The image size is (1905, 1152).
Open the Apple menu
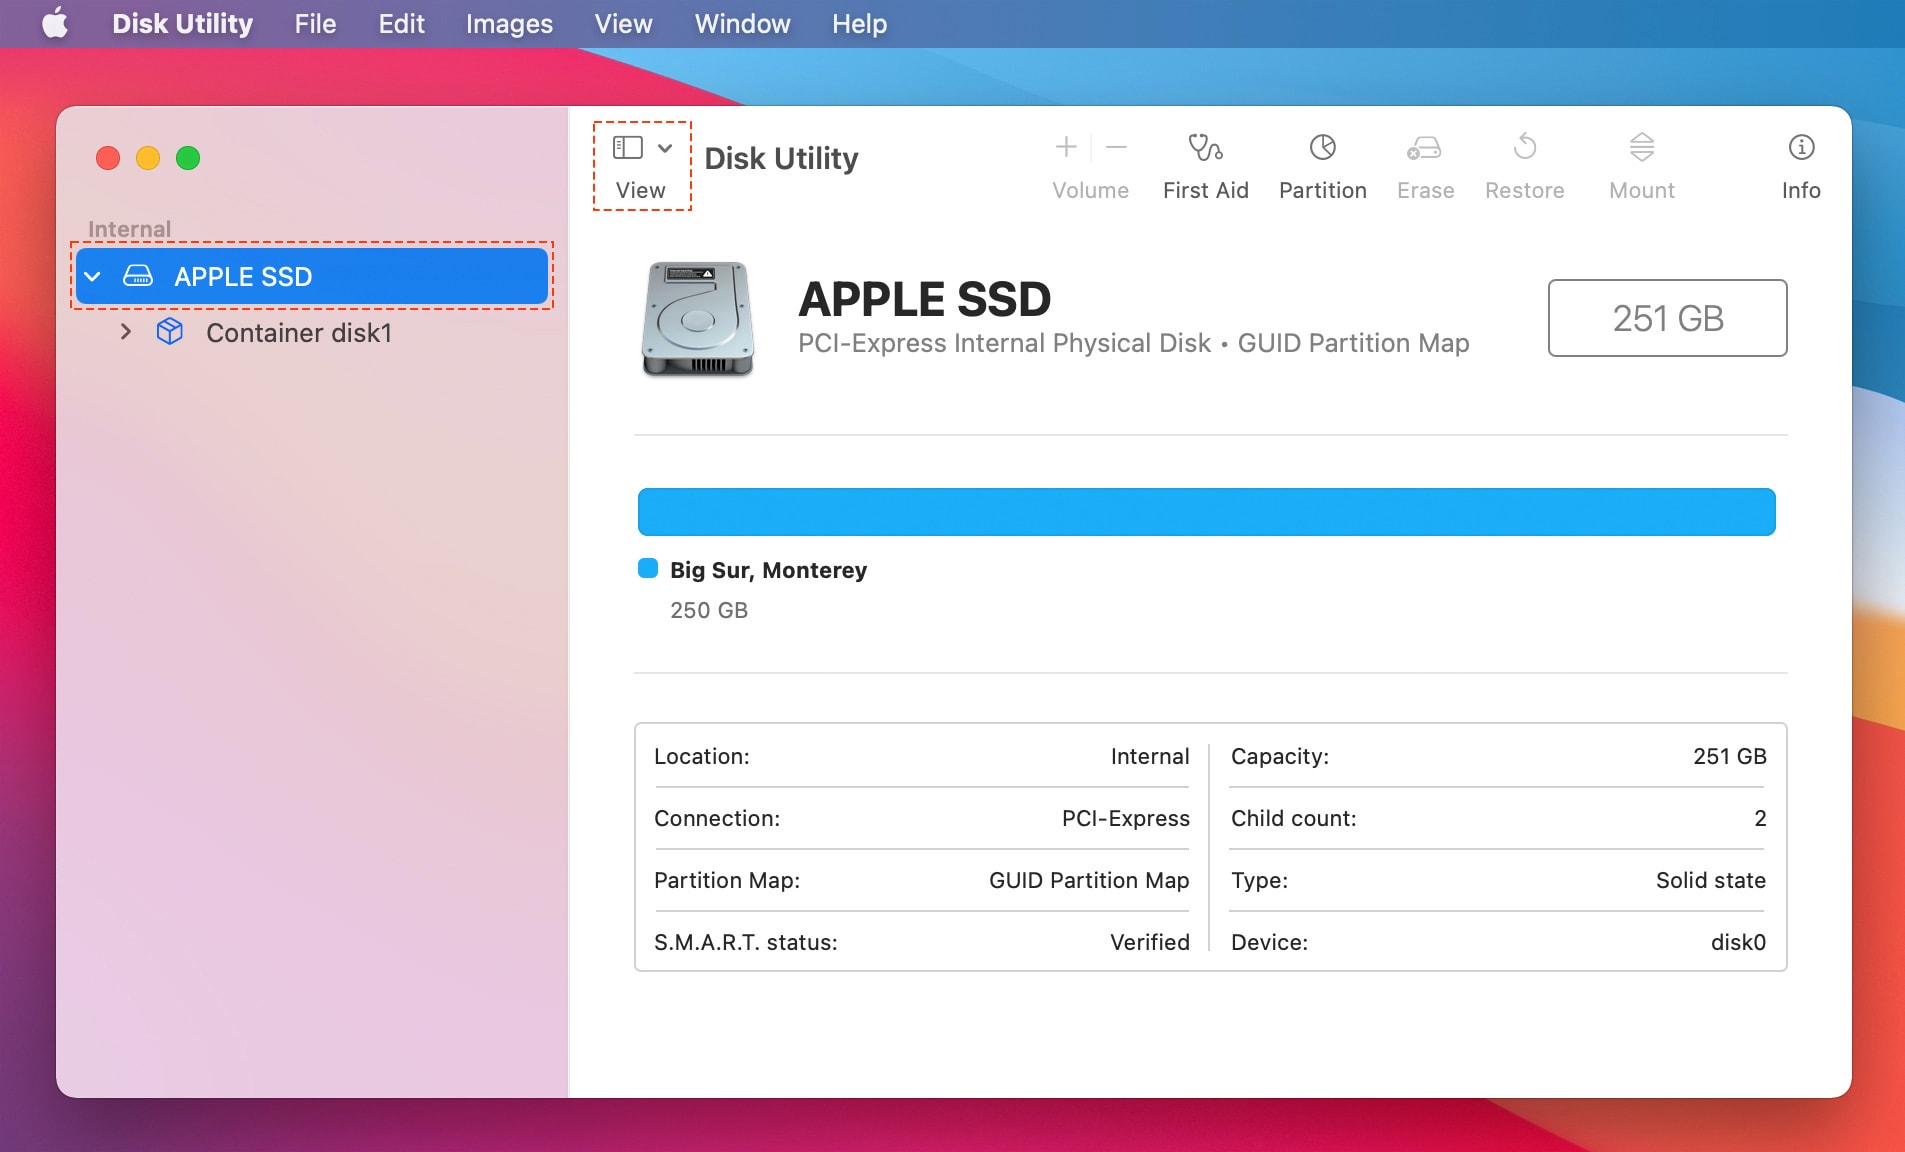[x=55, y=24]
